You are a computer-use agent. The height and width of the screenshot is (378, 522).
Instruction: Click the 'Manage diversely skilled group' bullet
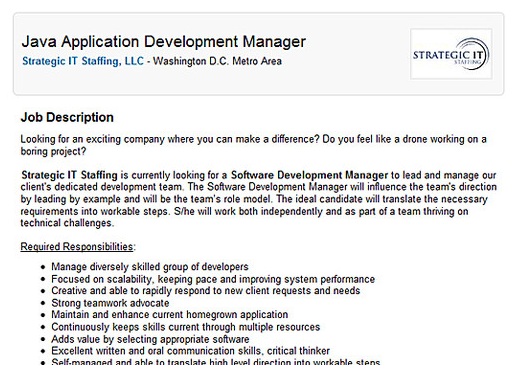tap(150, 267)
